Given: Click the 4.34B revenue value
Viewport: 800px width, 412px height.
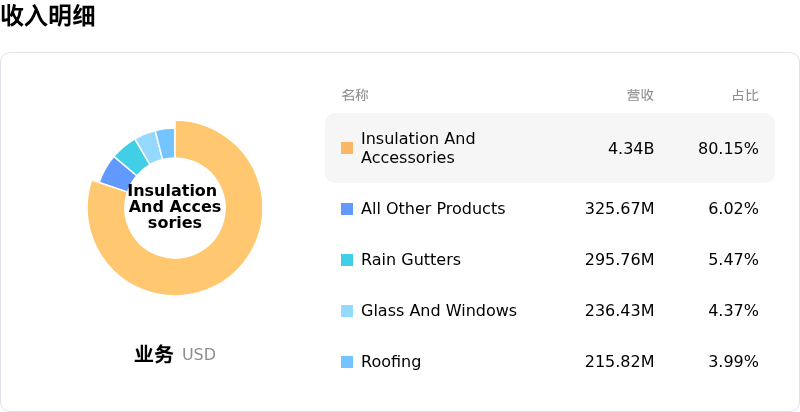Looking at the screenshot, I should coord(631,149).
